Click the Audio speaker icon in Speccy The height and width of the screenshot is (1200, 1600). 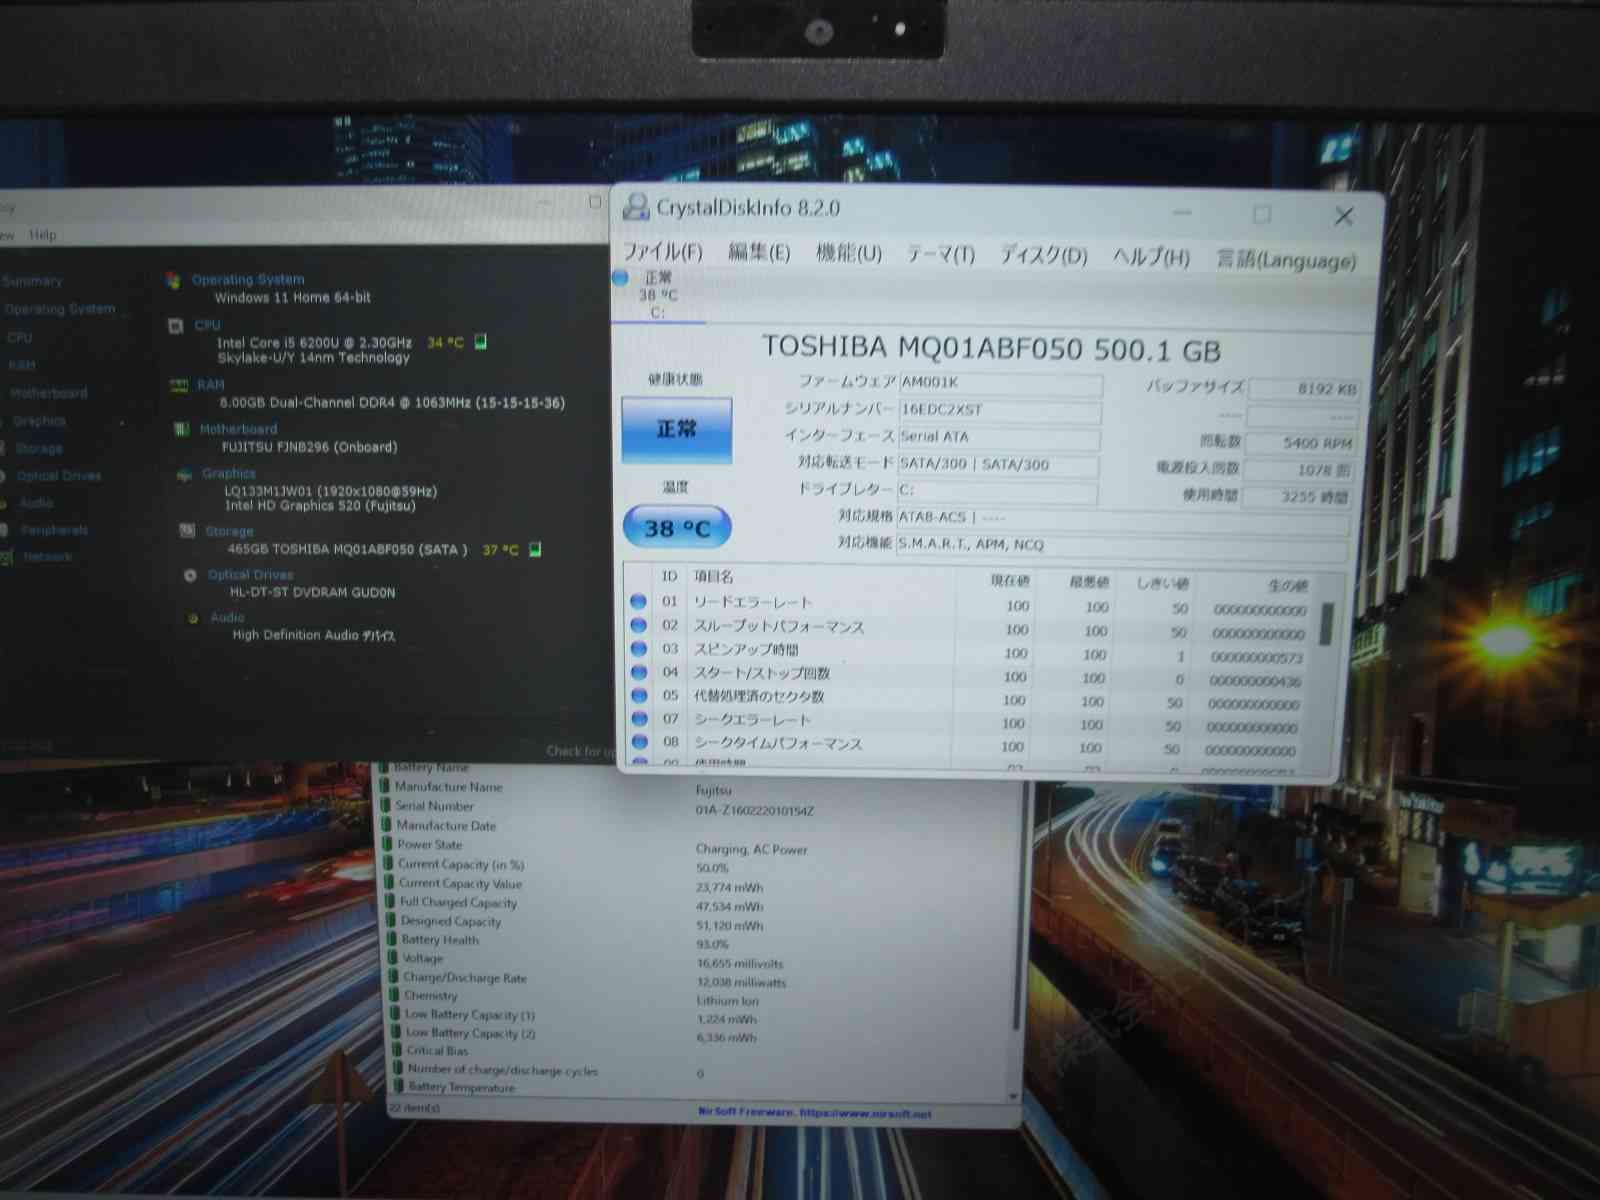[x=193, y=618]
